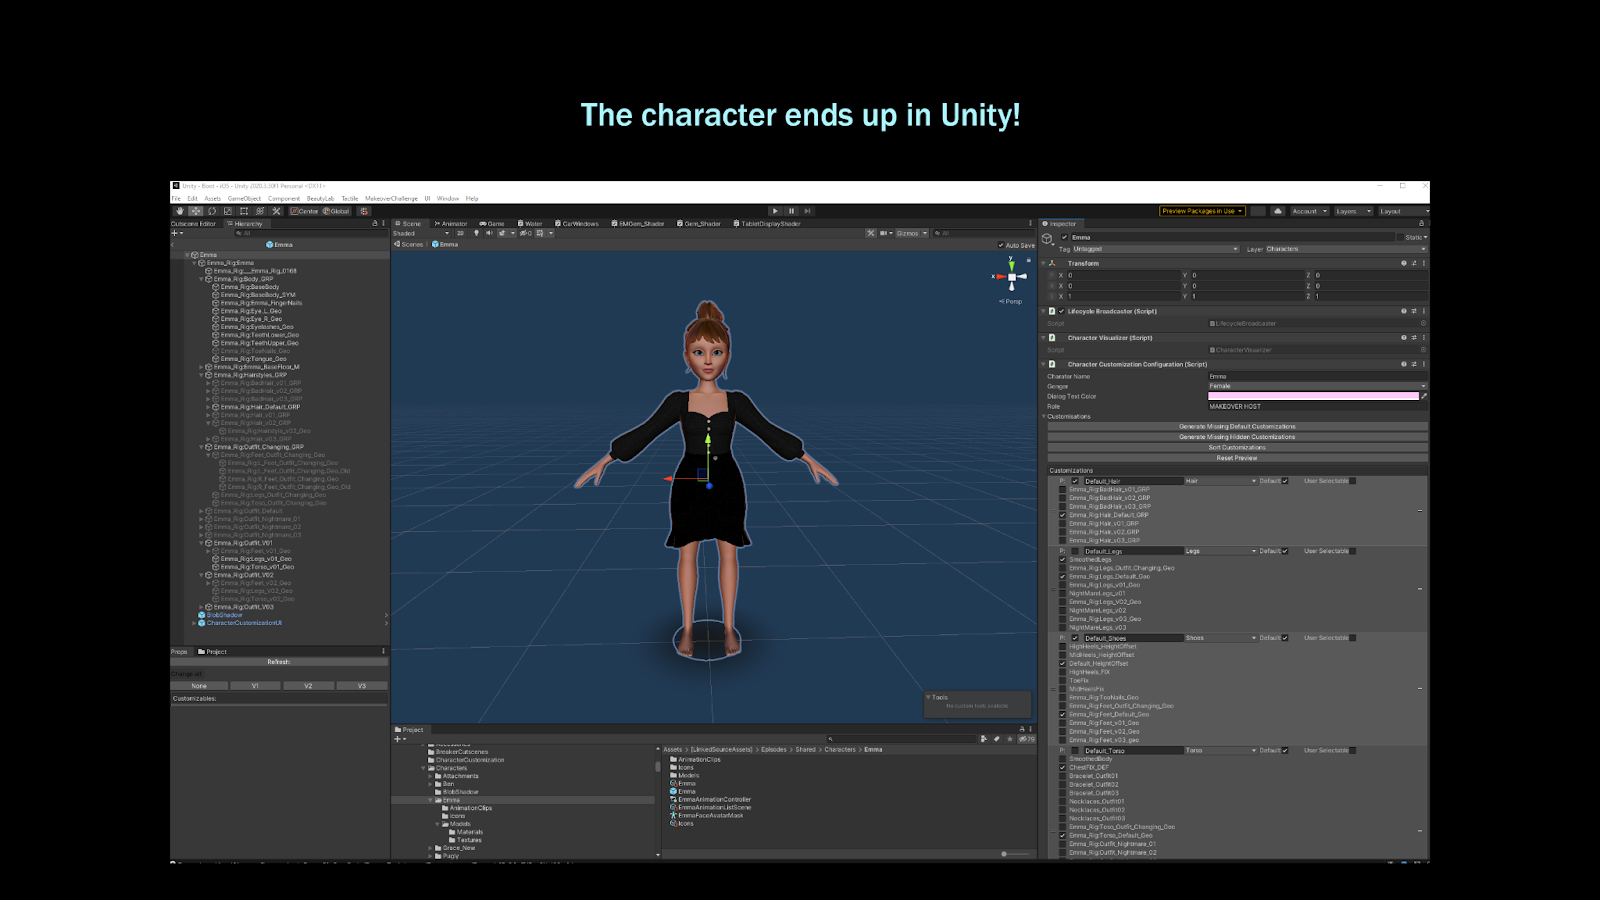Open Shaded draw mode dropdown
Viewport: 1600px width, 900px height.
(x=419, y=233)
